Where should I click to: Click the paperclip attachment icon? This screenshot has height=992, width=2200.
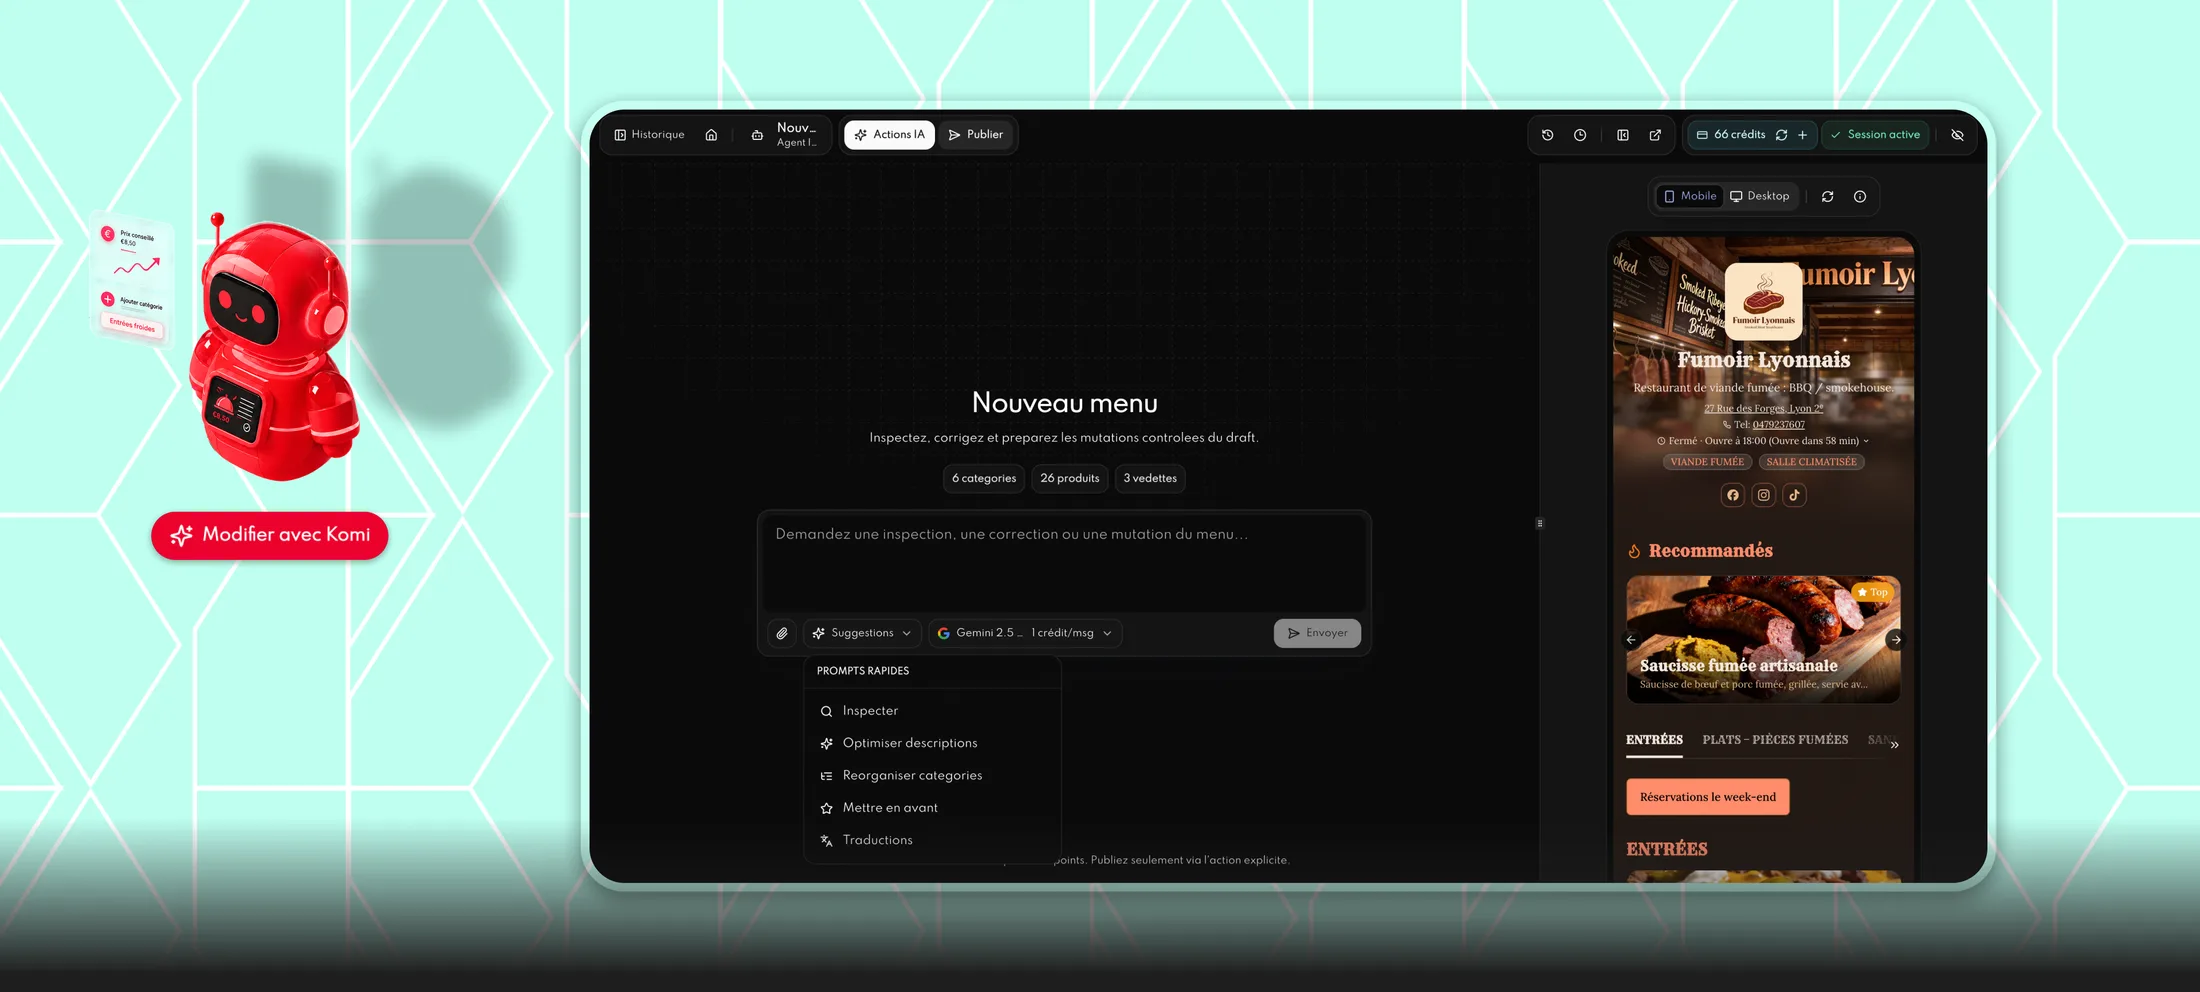point(782,633)
